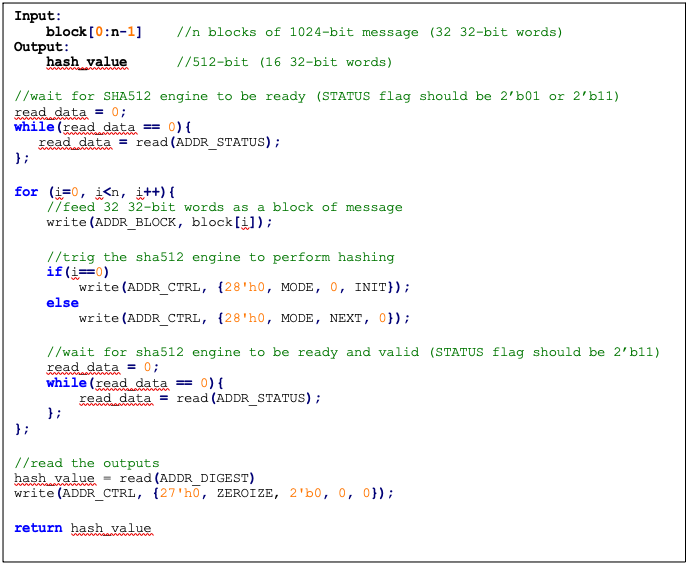Click the 'for' loop keyword
The image size is (688, 563).
[26, 191]
